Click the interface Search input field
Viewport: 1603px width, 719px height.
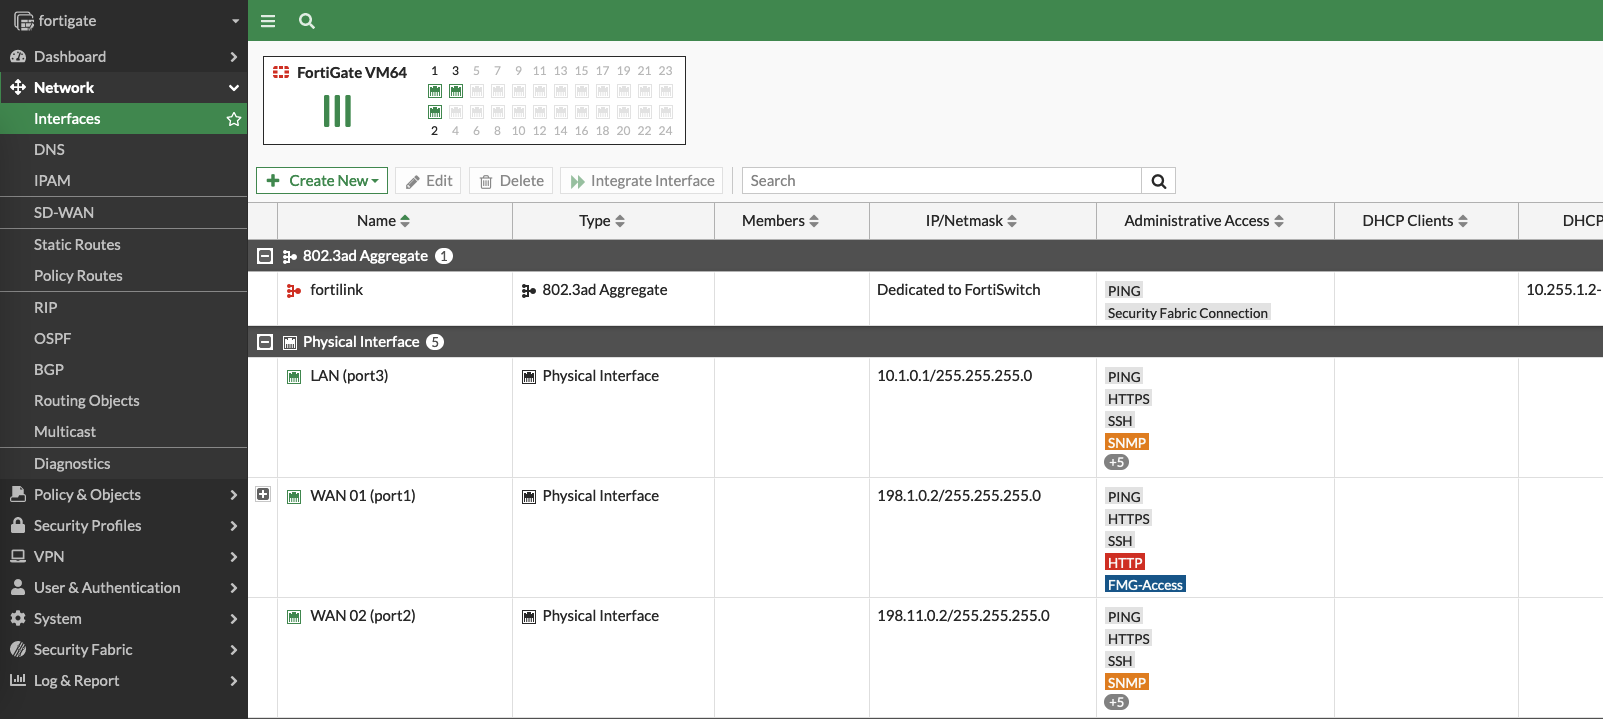pos(940,181)
